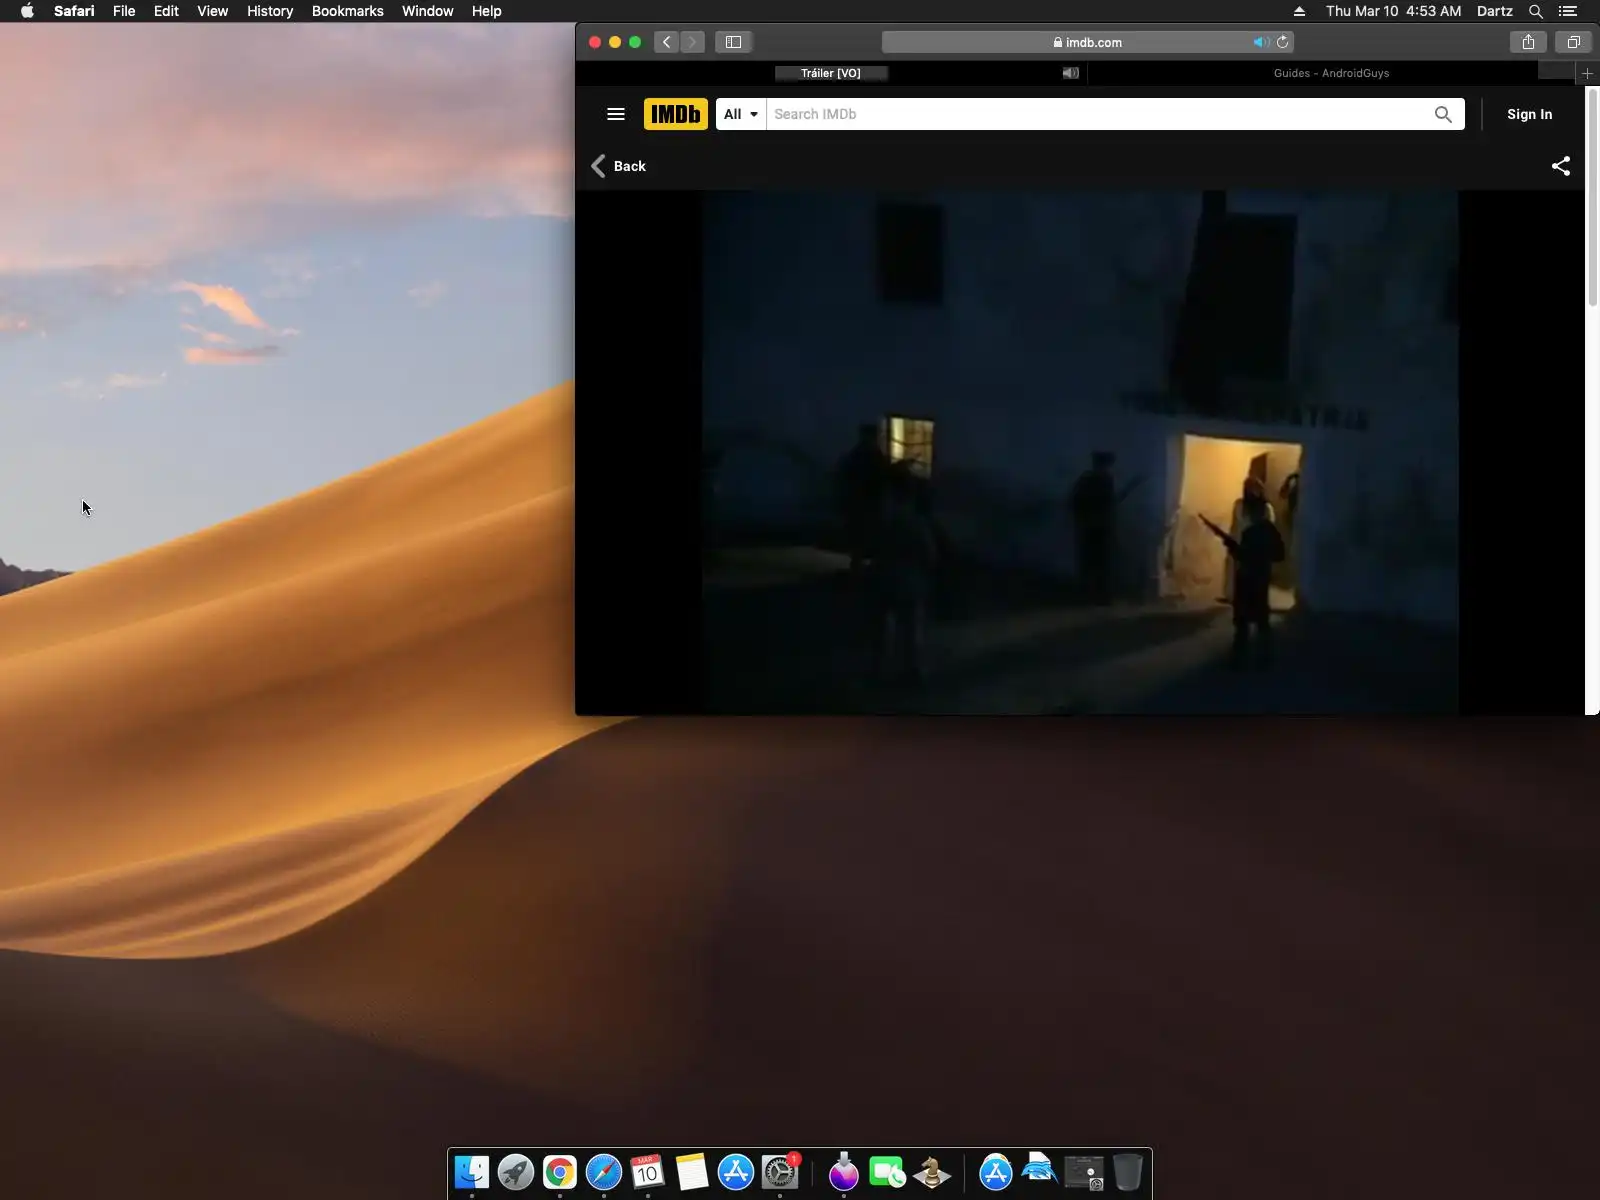Mute the Tráiler [VO] tab audio
The height and width of the screenshot is (1200, 1600).
coord(1070,73)
